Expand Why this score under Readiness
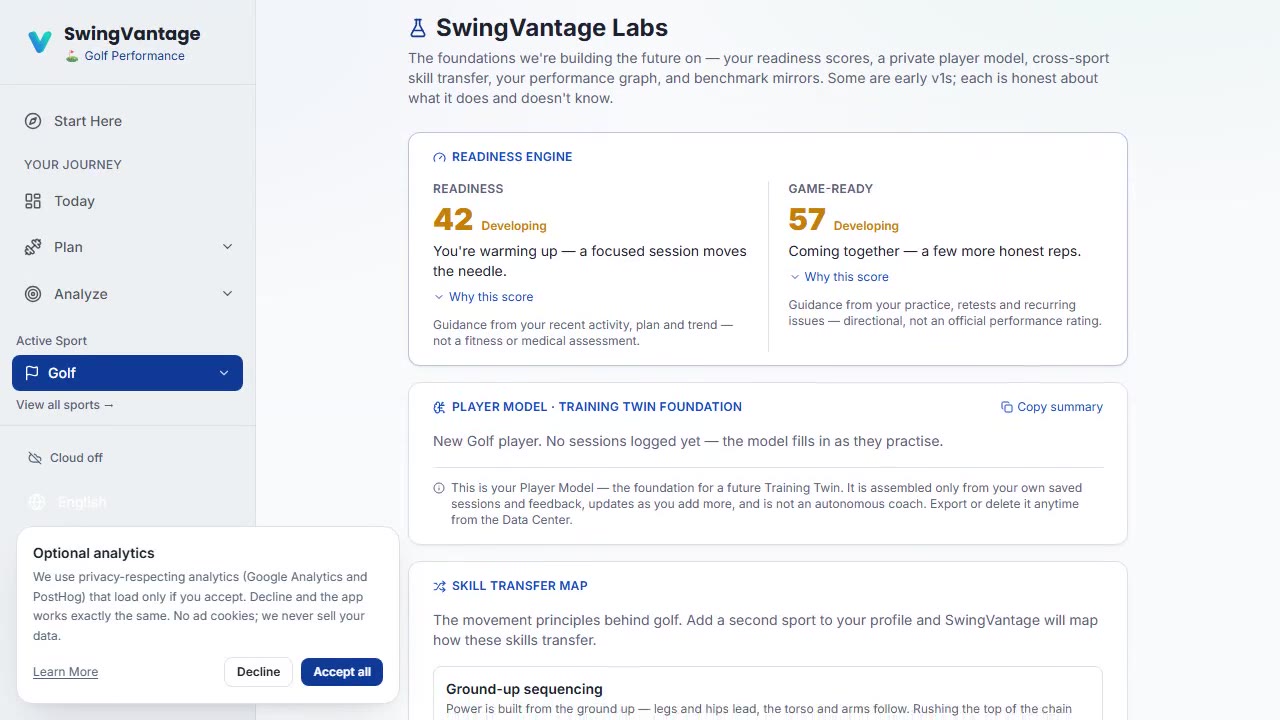The width and height of the screenshot is (1280, 720). (483, 297)
